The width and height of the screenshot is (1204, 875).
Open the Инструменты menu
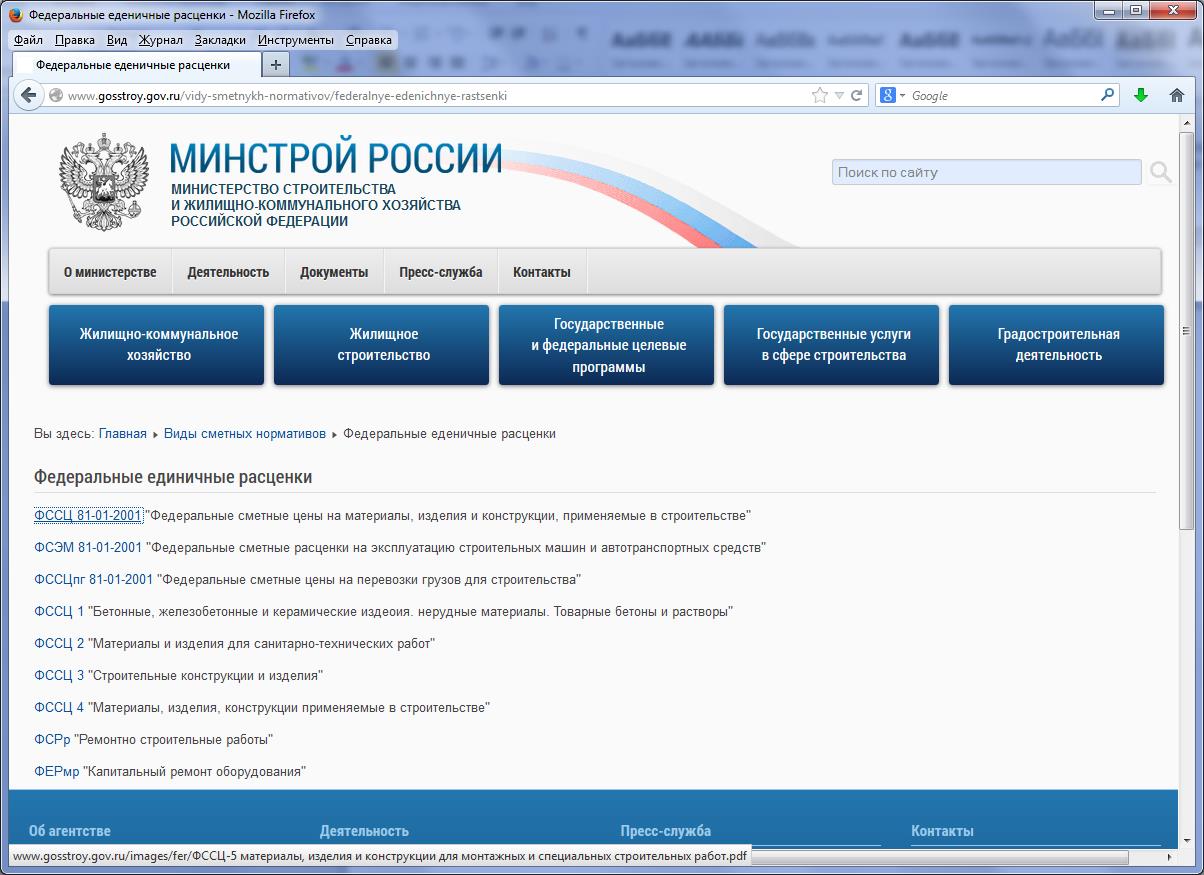[x=295, y=40]
